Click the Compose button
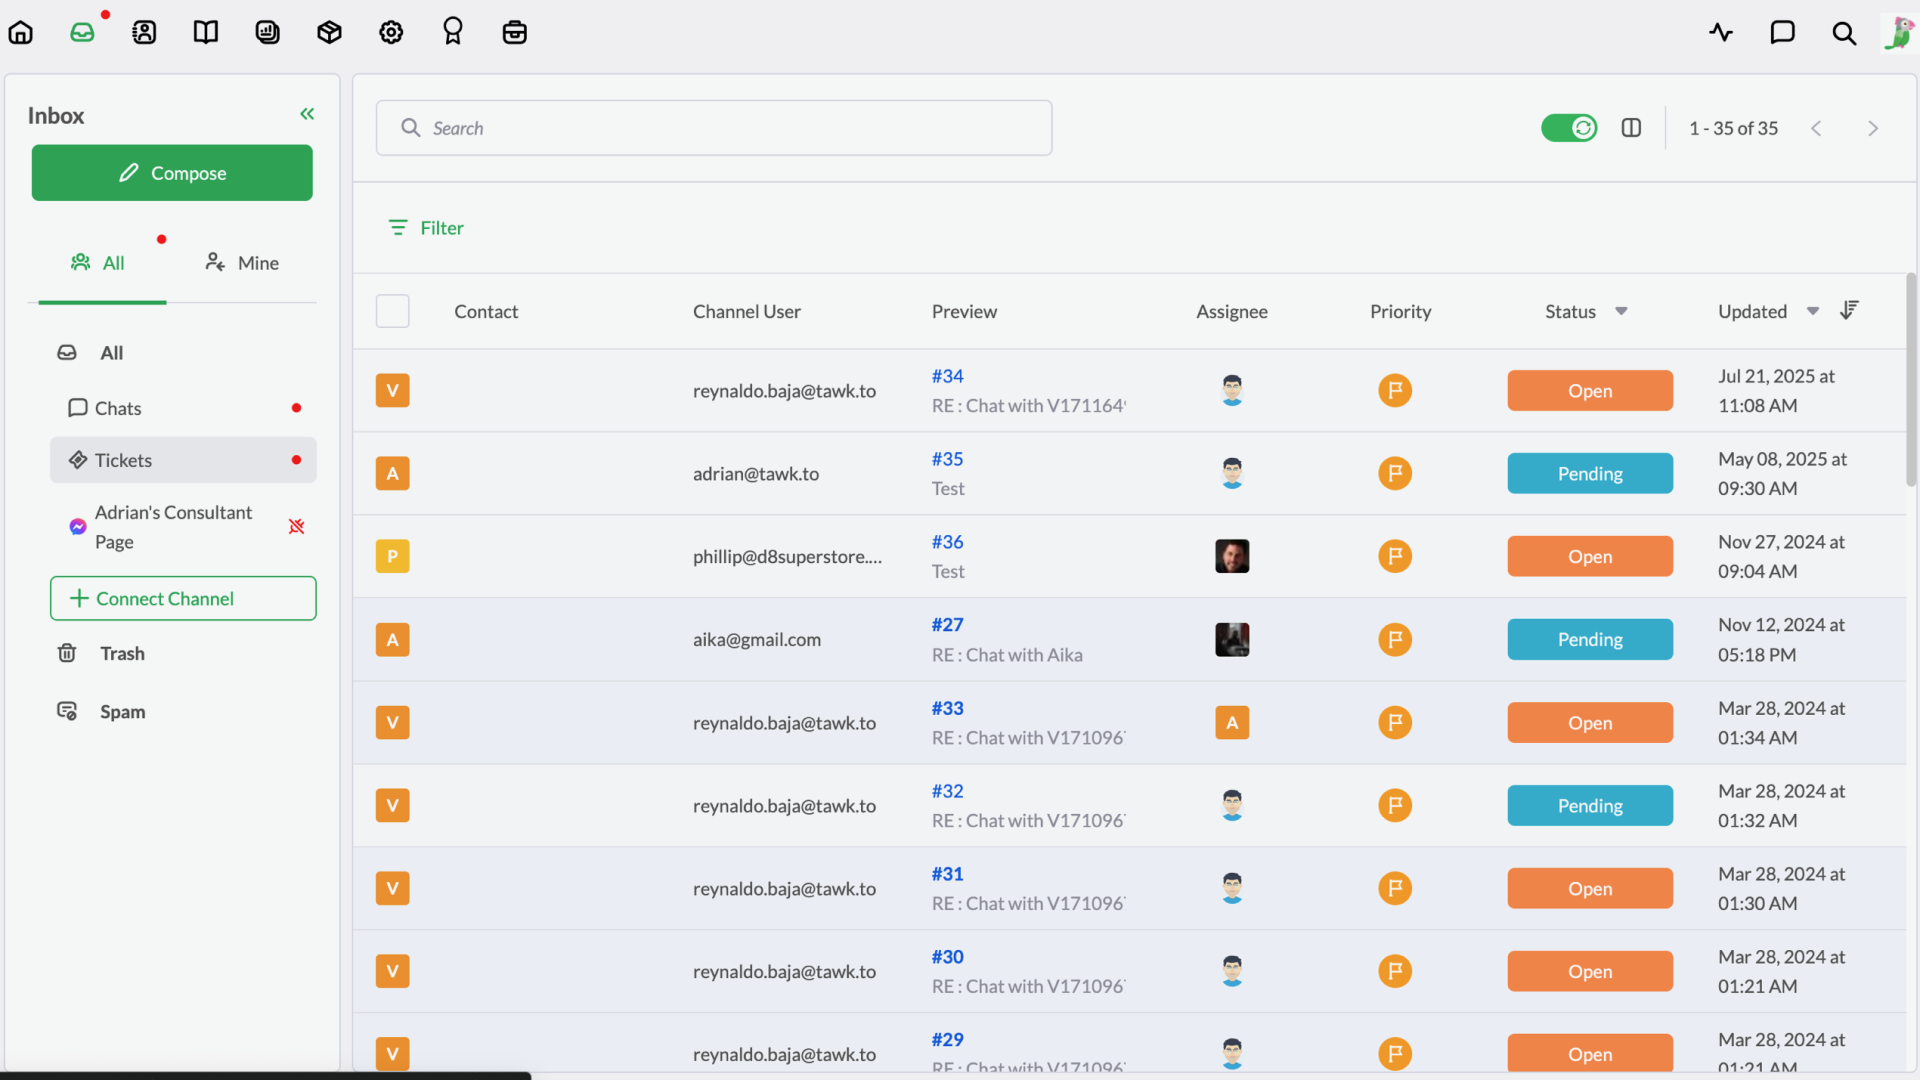 pyautogui.click(x=172, y=173)
